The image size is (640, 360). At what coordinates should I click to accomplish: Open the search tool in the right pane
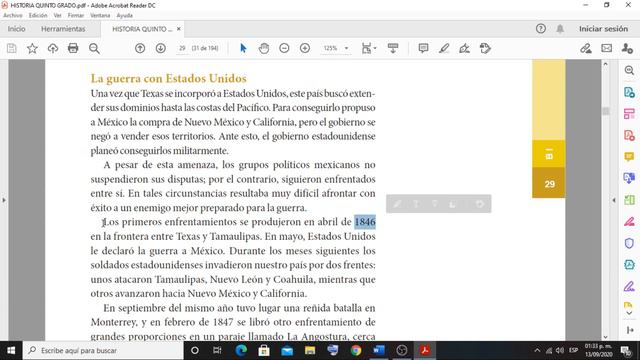pos(629,70)
